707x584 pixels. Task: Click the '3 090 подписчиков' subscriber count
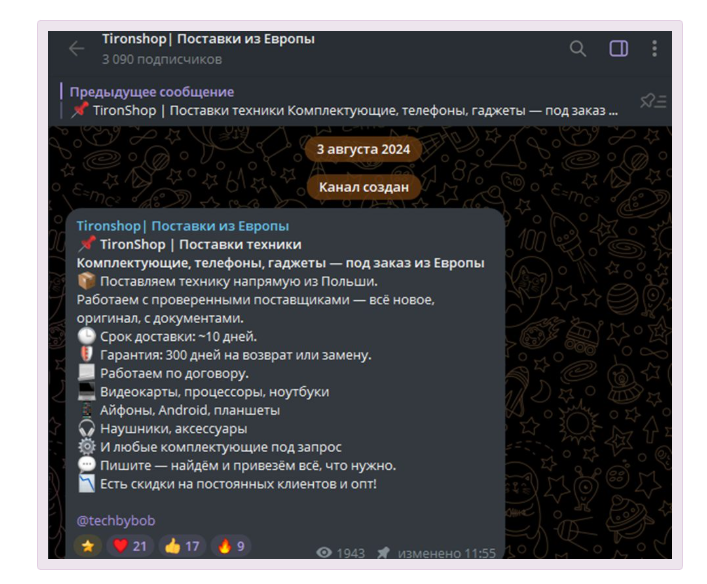pyautogui.click(x=162, y=60)
